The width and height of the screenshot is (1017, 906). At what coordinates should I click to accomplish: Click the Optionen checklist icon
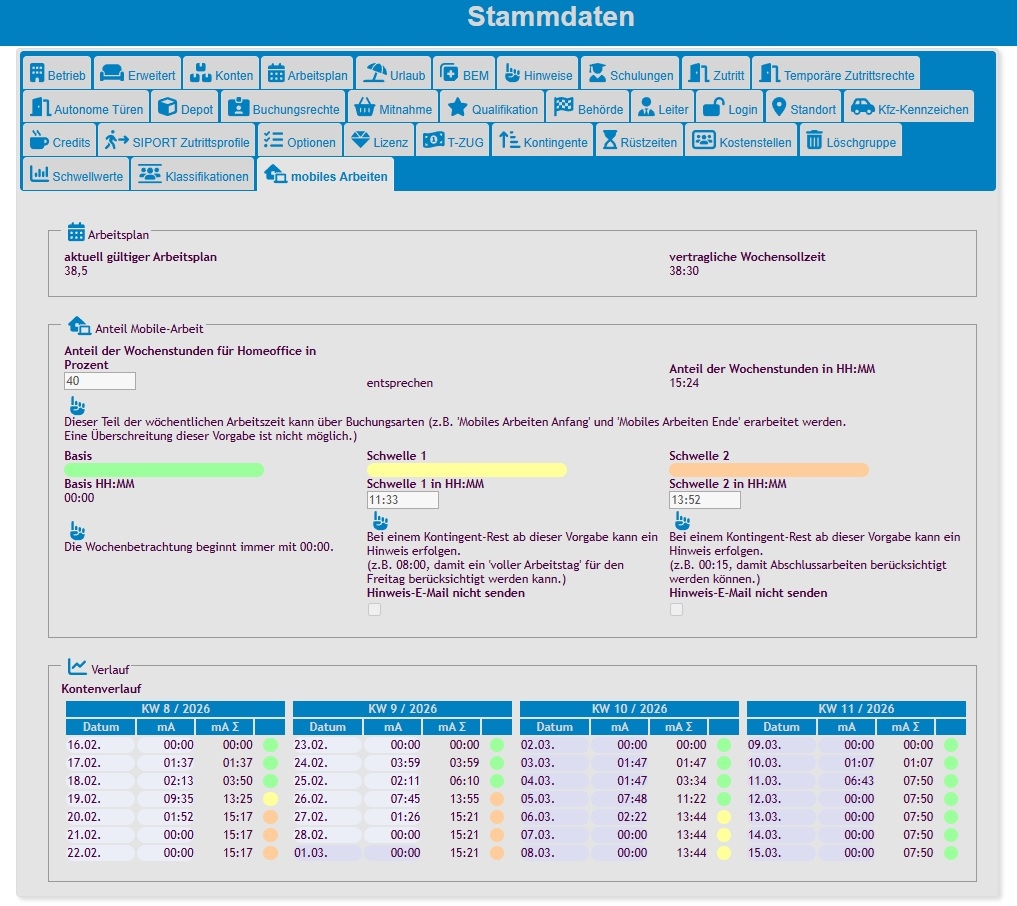pos(273,140)
